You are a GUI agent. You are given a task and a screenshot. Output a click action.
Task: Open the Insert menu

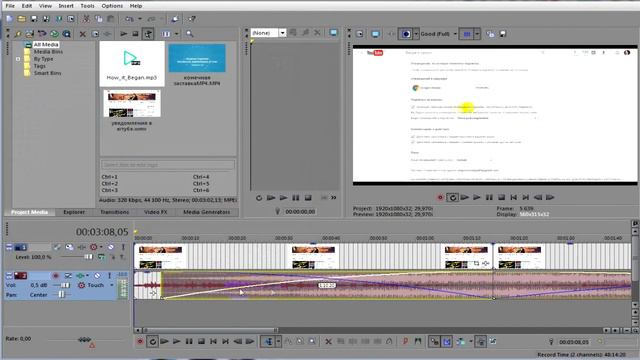tap(66, 6)
